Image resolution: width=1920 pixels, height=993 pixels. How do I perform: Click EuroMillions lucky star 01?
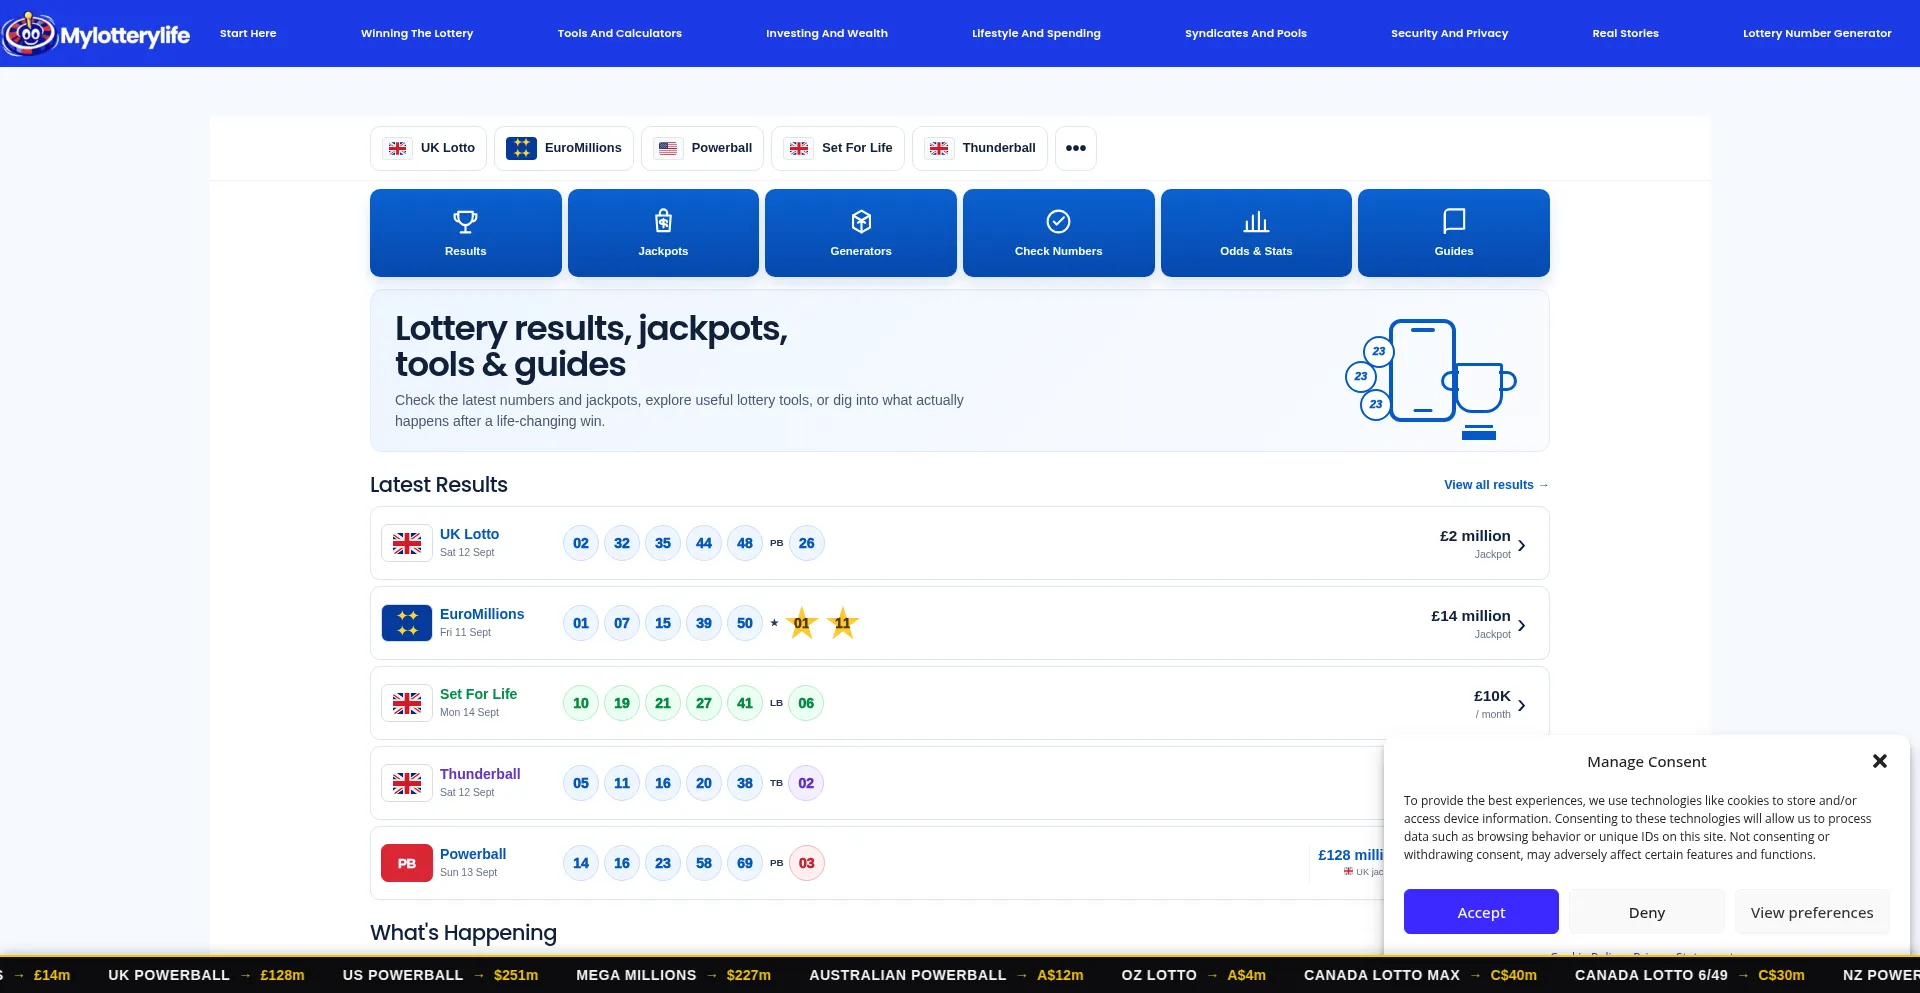[802, 623]
